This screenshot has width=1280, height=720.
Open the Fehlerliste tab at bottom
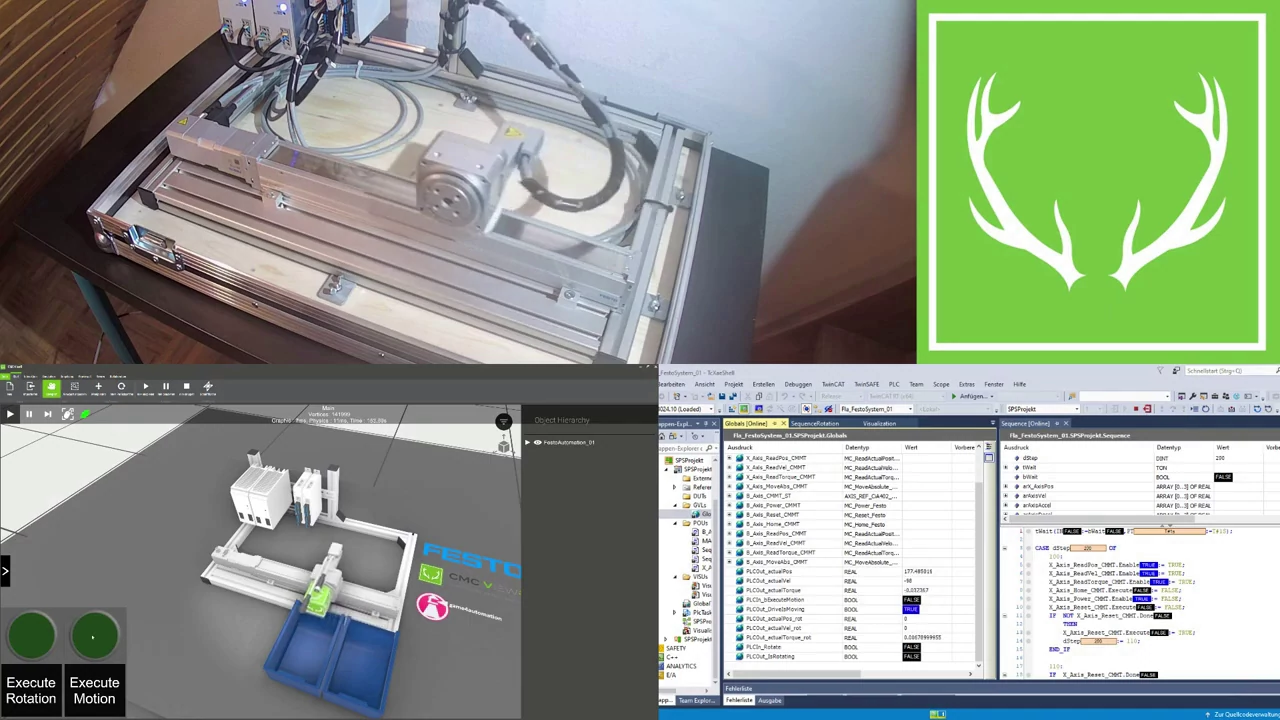[x=738, y=700]
